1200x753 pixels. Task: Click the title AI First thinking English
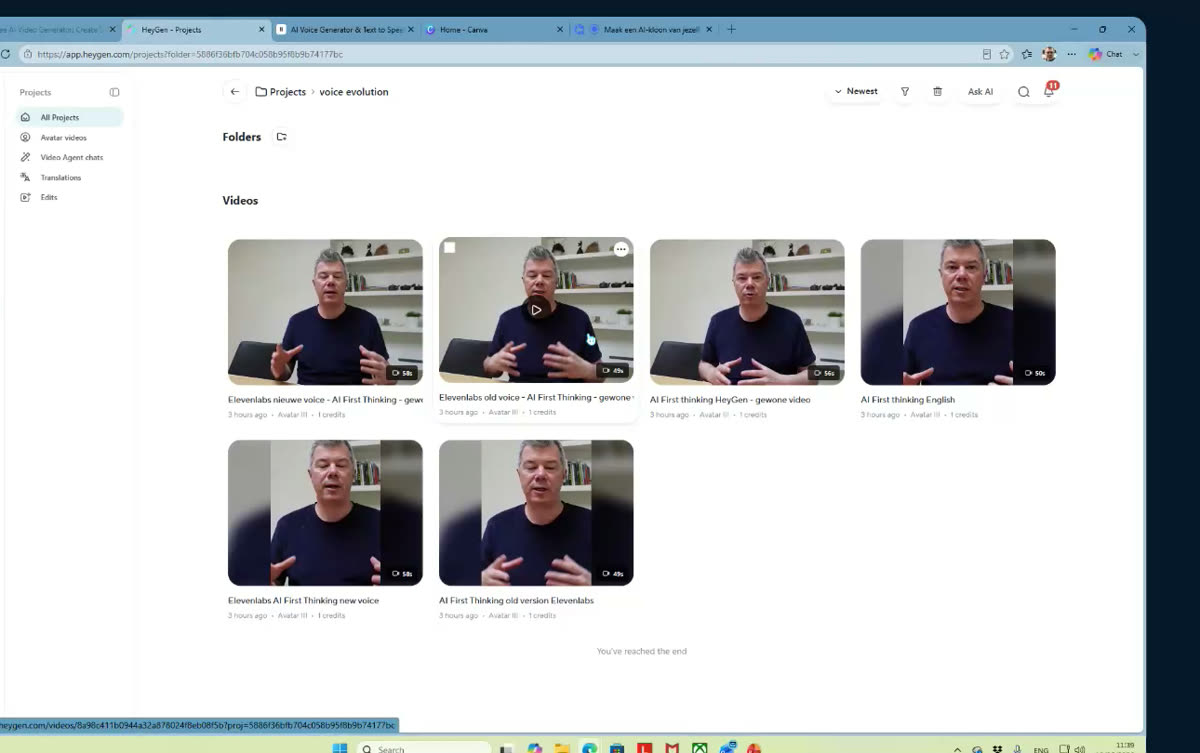click(908, 400)
